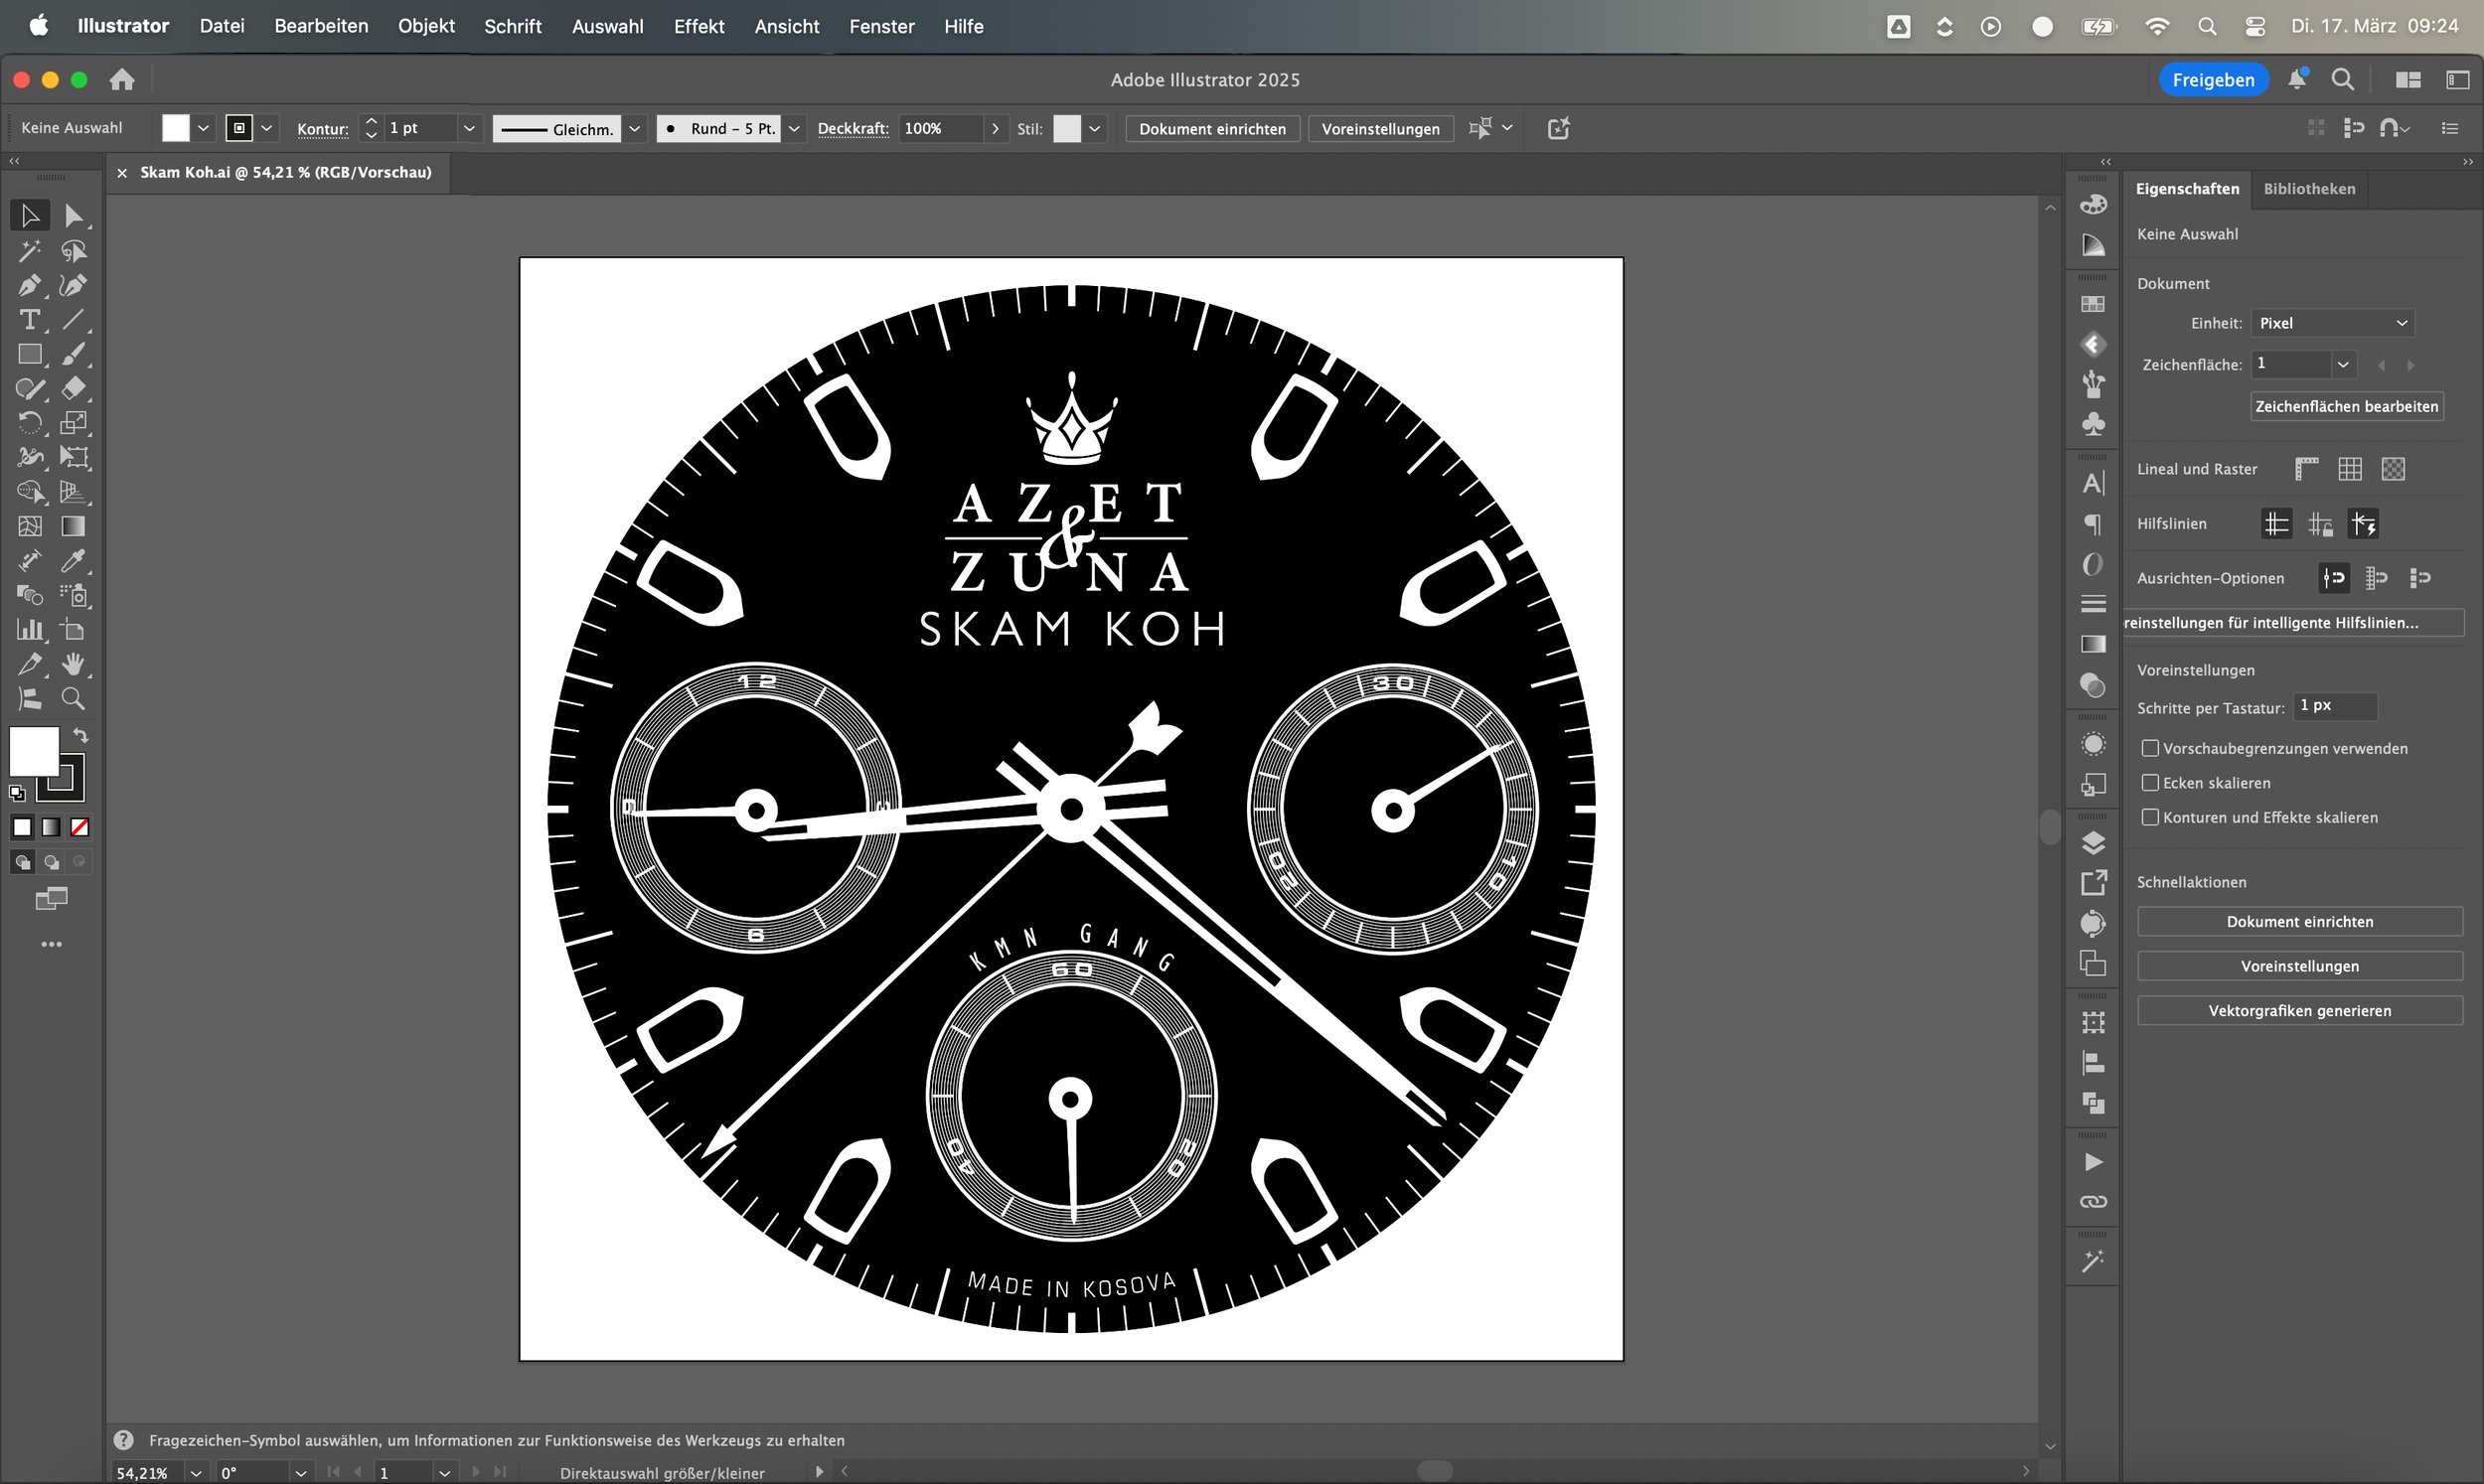Open the Effekt menu

tap(698, 26)
